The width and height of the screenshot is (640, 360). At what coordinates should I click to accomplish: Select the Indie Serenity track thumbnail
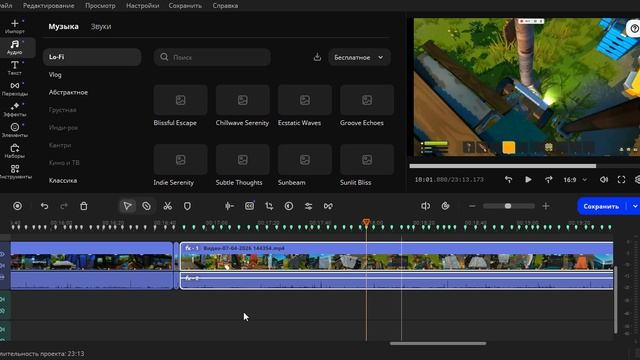point(180,160)
